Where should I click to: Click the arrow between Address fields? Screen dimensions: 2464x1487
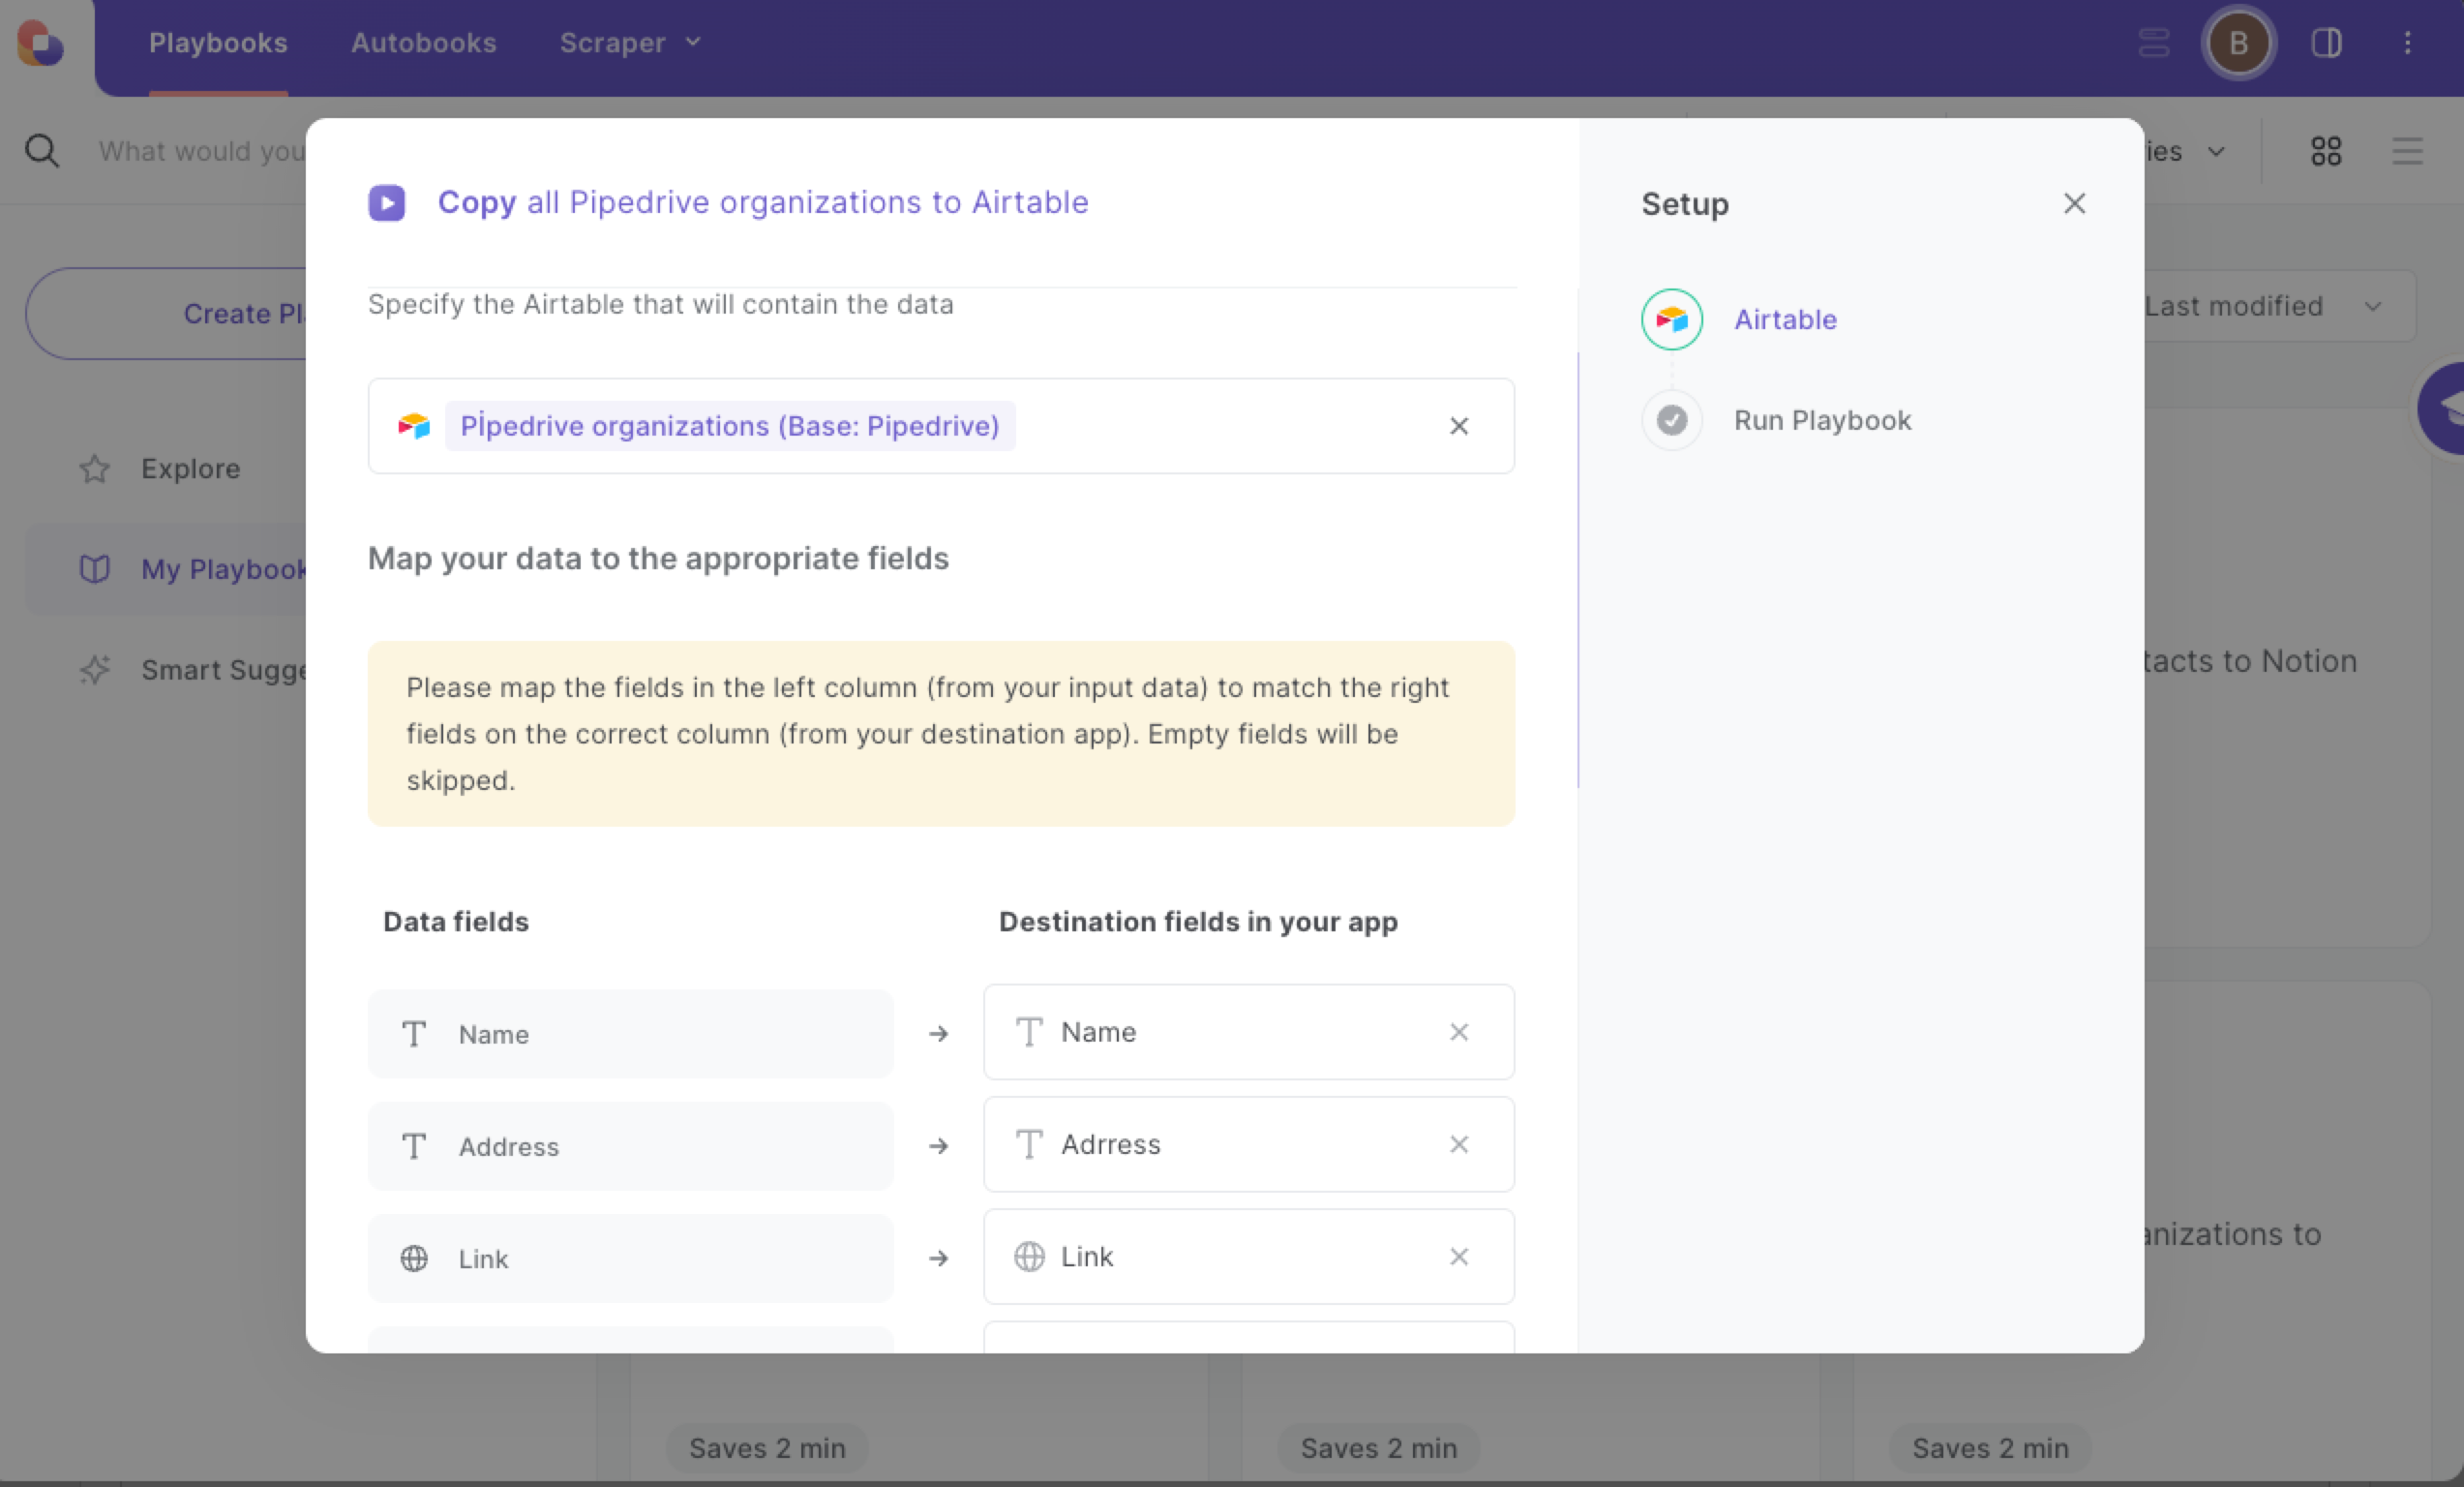938,1146
